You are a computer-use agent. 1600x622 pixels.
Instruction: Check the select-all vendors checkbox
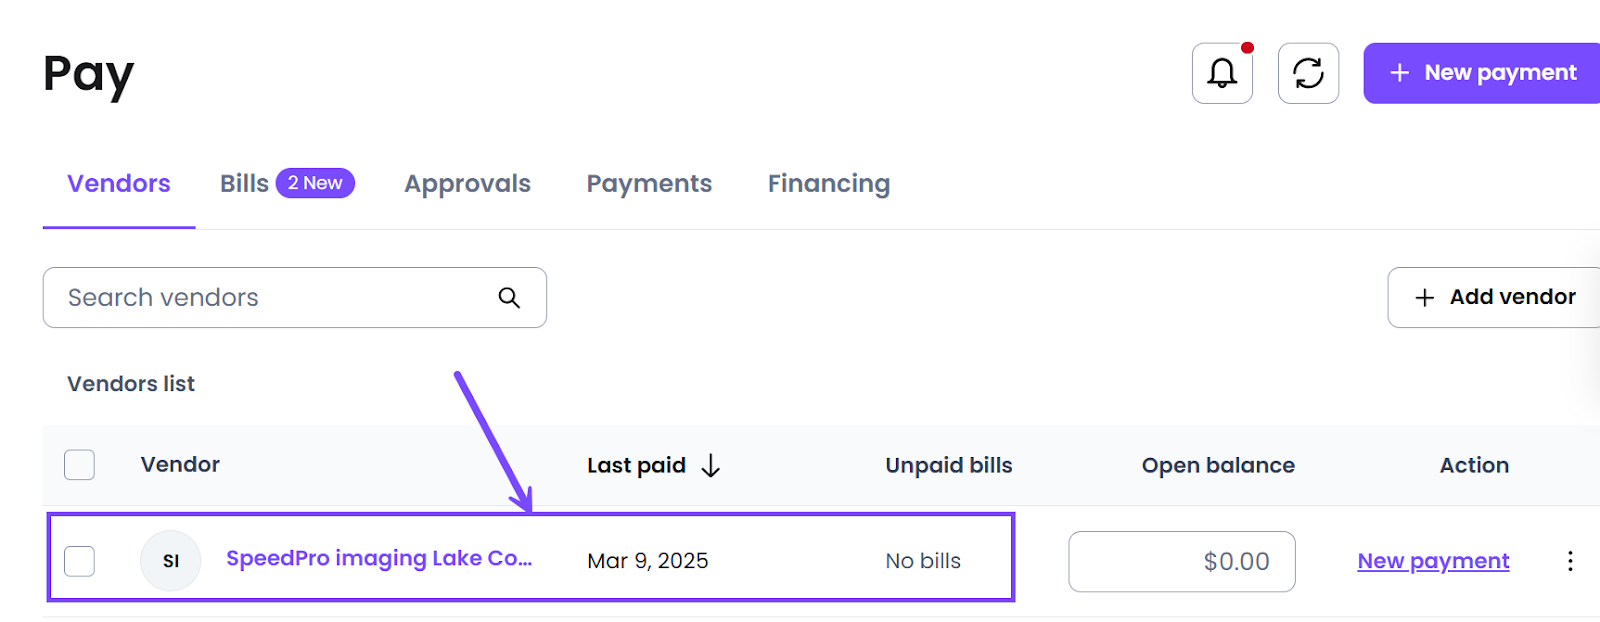(80, 465)
